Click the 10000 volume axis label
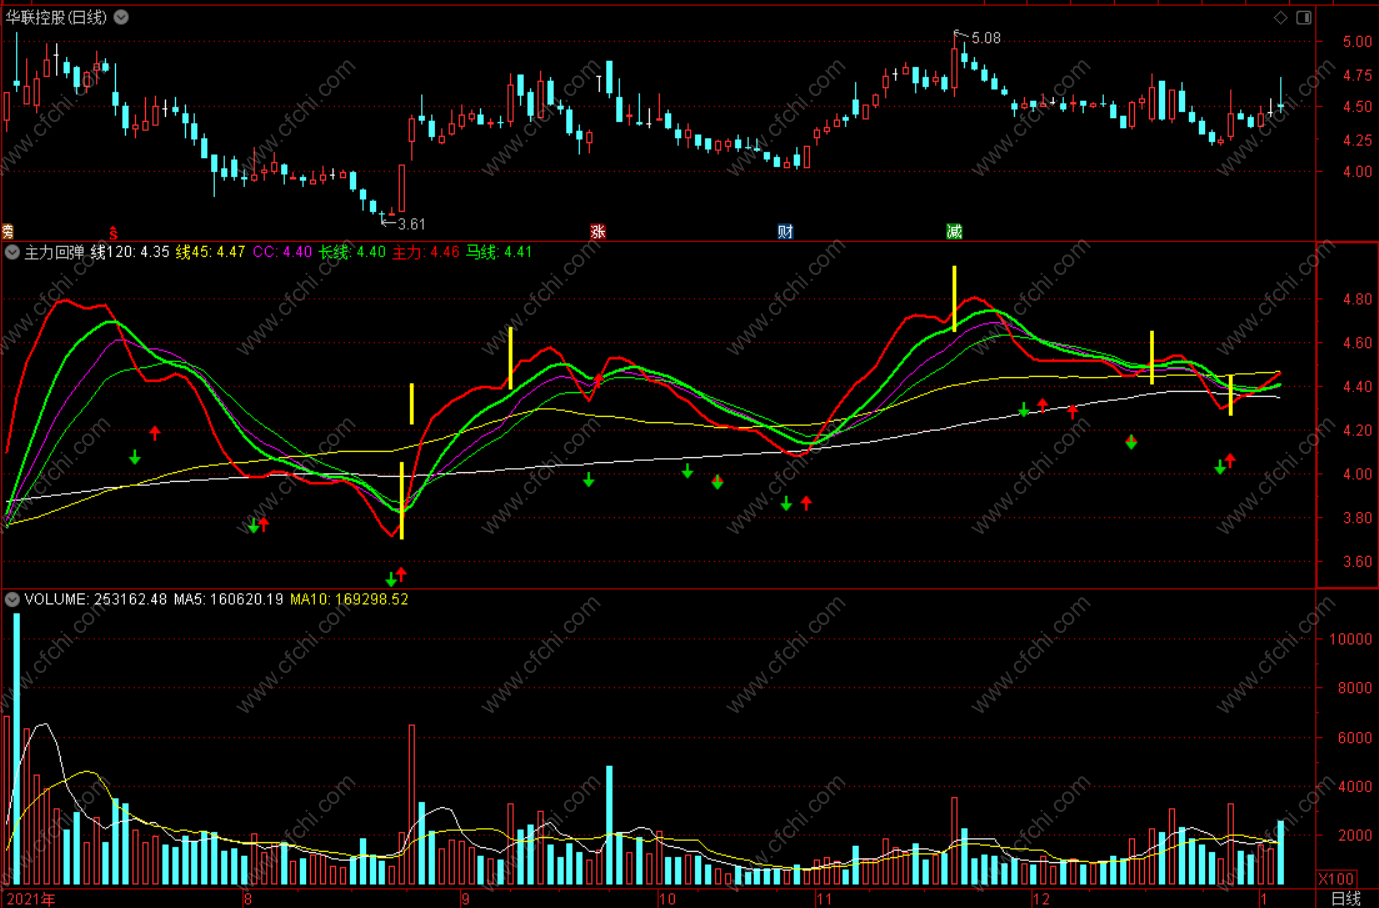The height and width of the screenshot is (908, 1379). tap(1350, 639)
